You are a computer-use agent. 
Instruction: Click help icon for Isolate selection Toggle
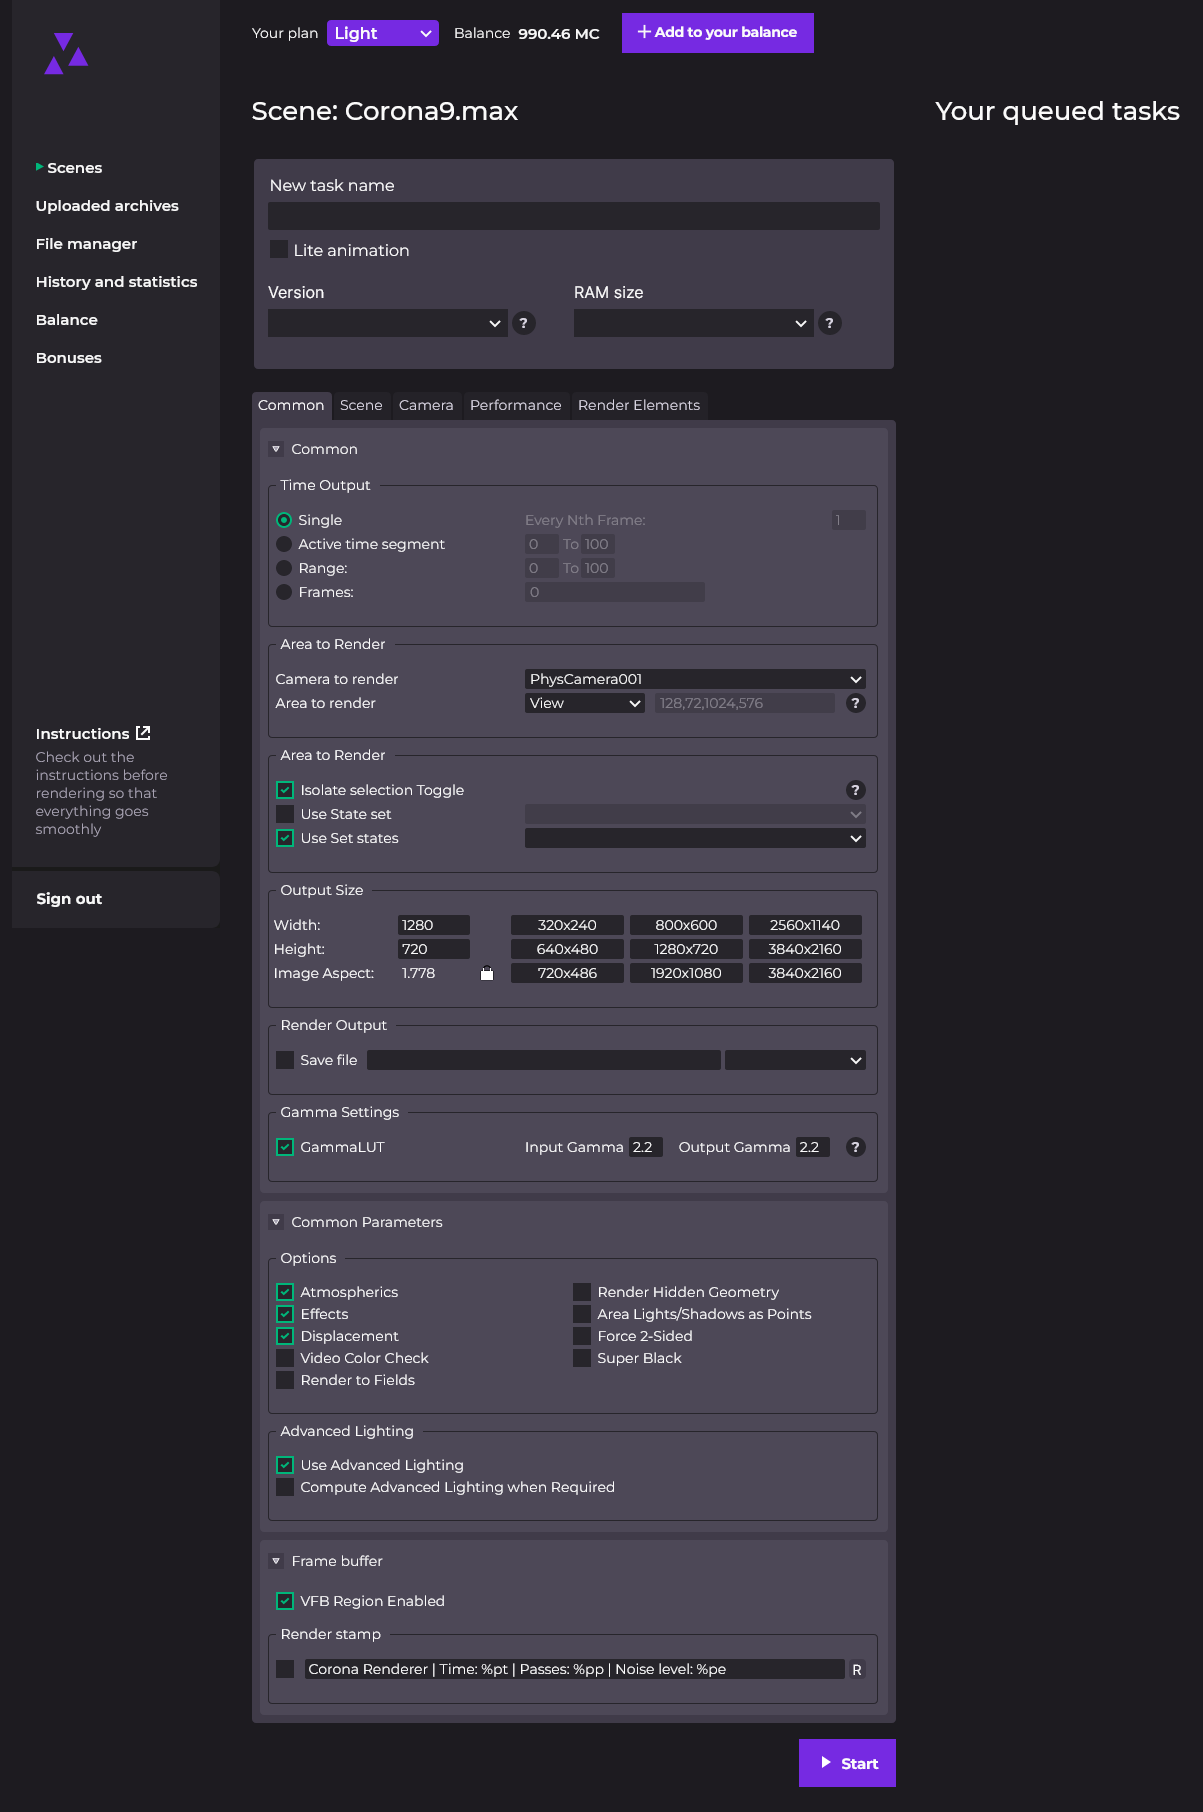[855, 790]
